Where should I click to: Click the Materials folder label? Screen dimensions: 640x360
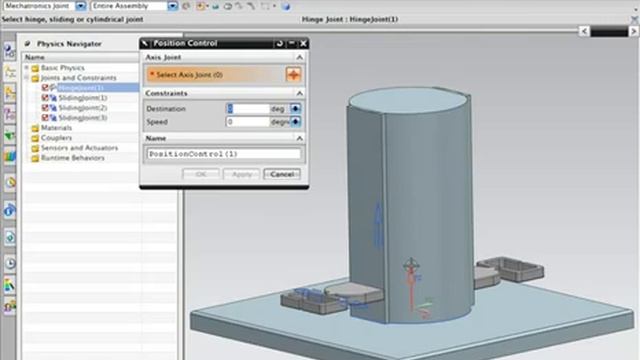56,128
